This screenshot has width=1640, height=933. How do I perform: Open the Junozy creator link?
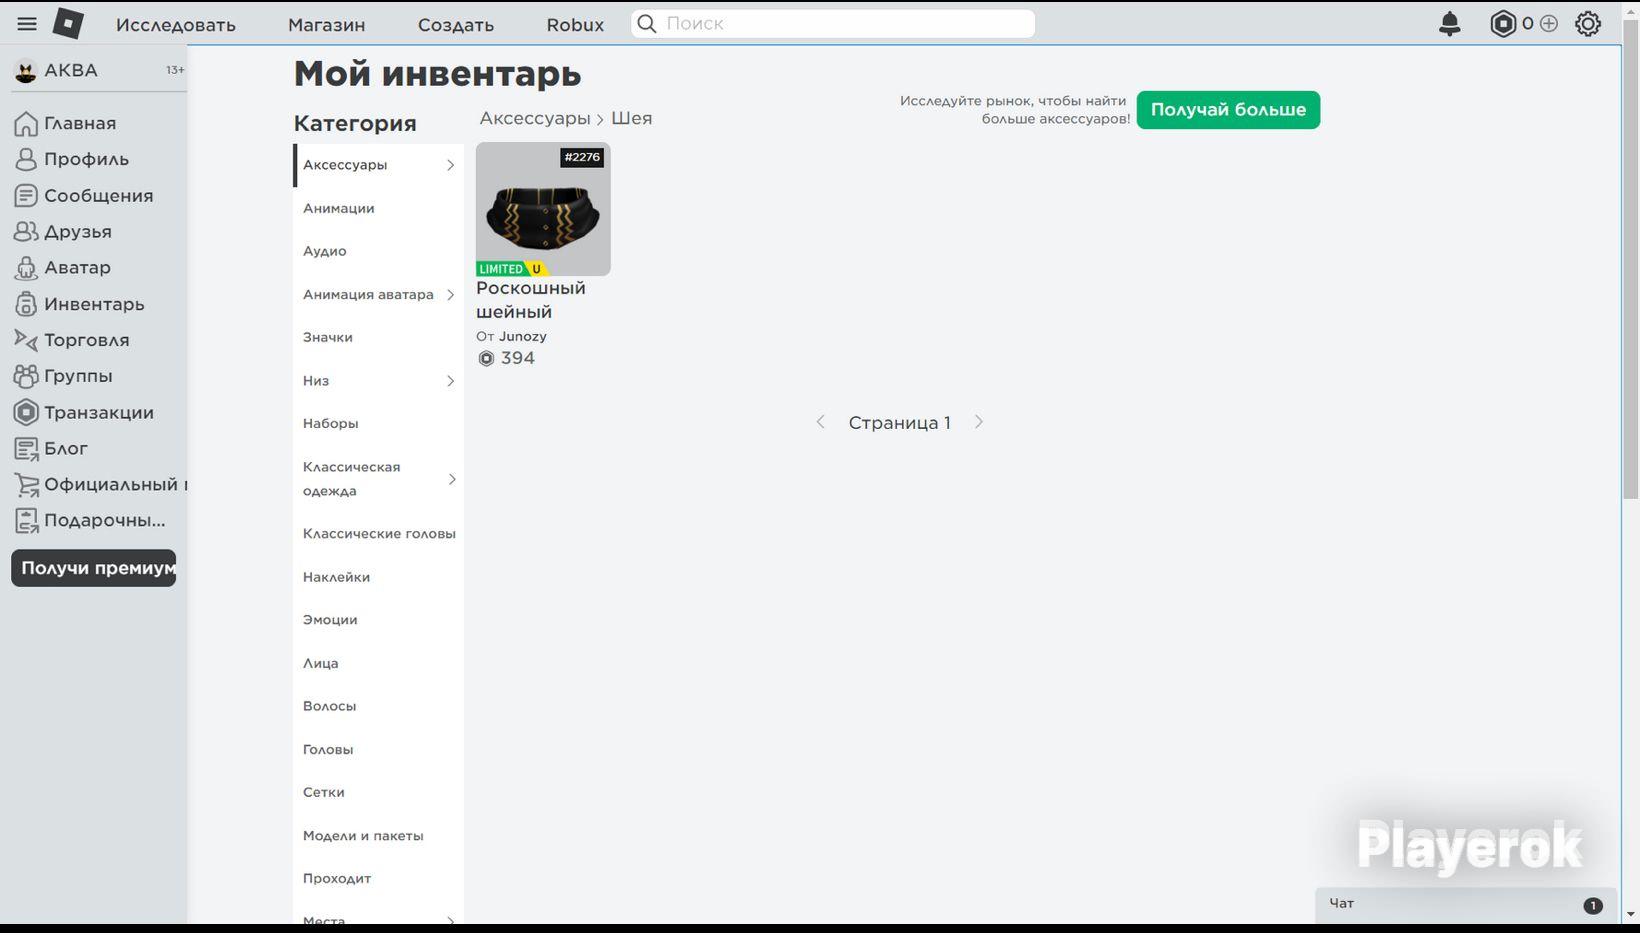tap(523, 337)
